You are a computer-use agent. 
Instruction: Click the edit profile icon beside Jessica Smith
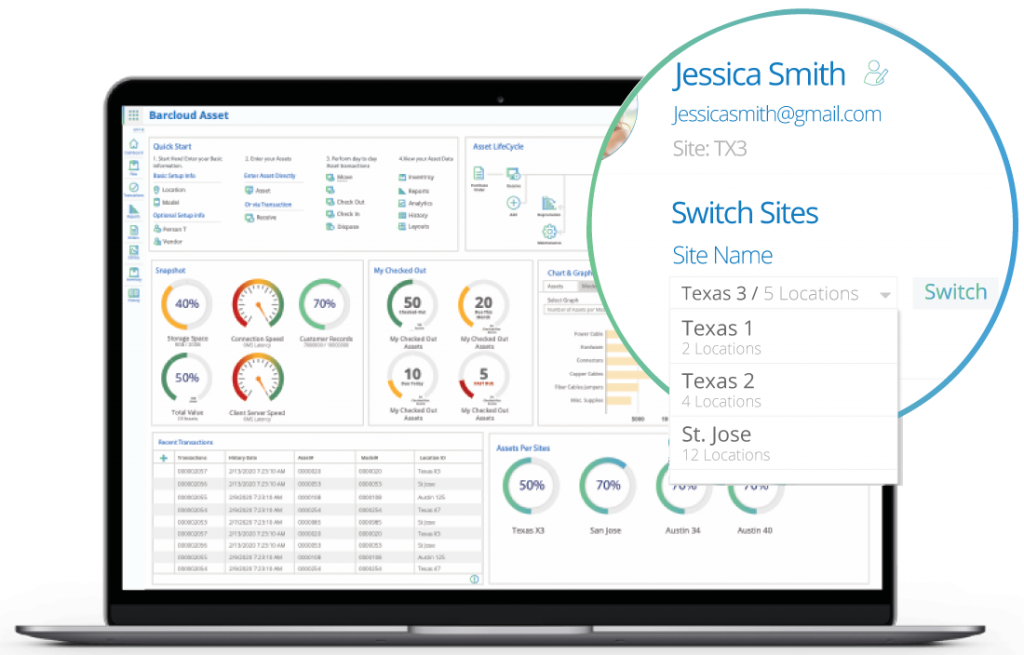(876, 73)
